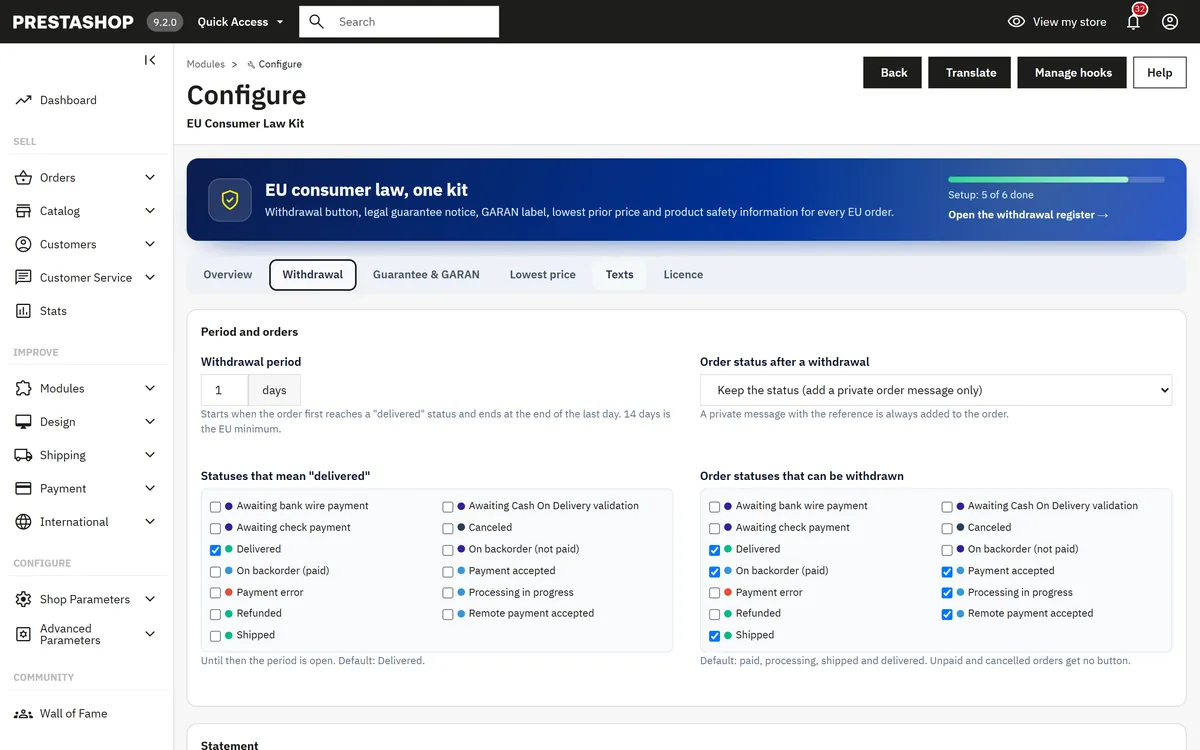Click the International globe icon
Screen dimensions: 1200x750
click(x=23, y=522)
